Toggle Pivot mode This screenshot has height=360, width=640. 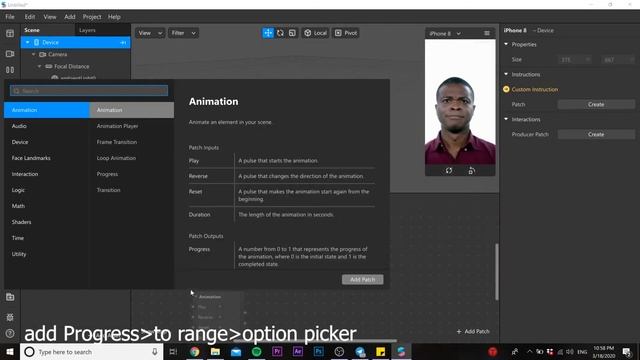[x=346, y=33]
